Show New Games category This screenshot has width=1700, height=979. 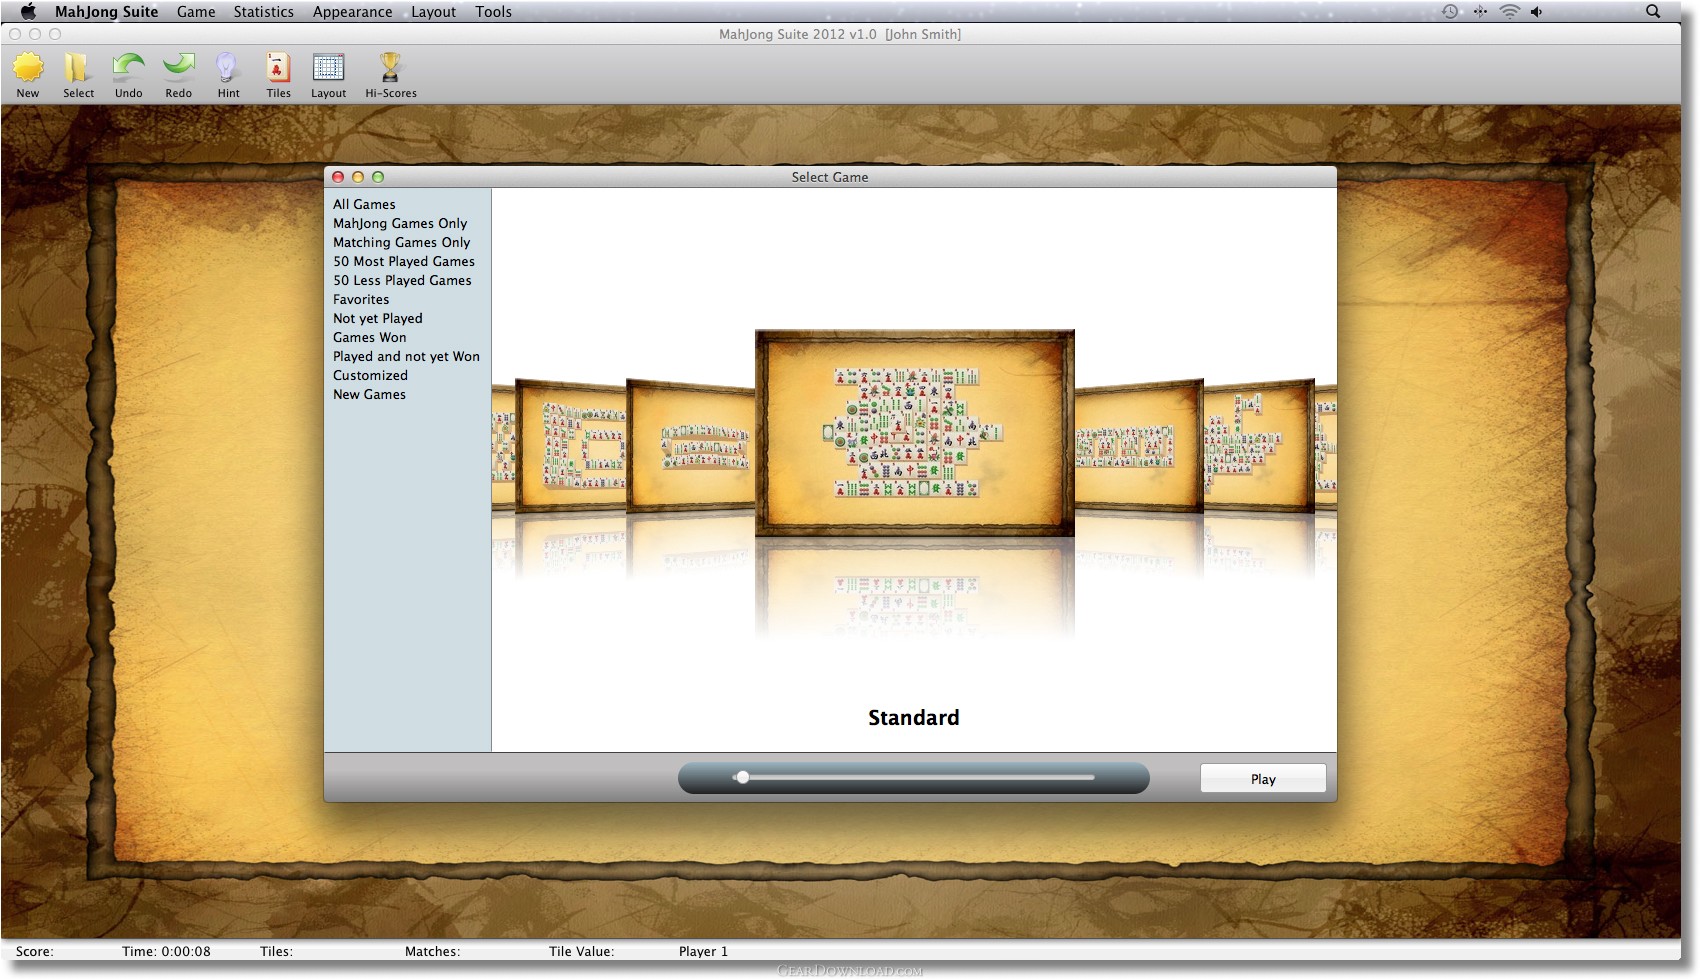pos(369,394)
